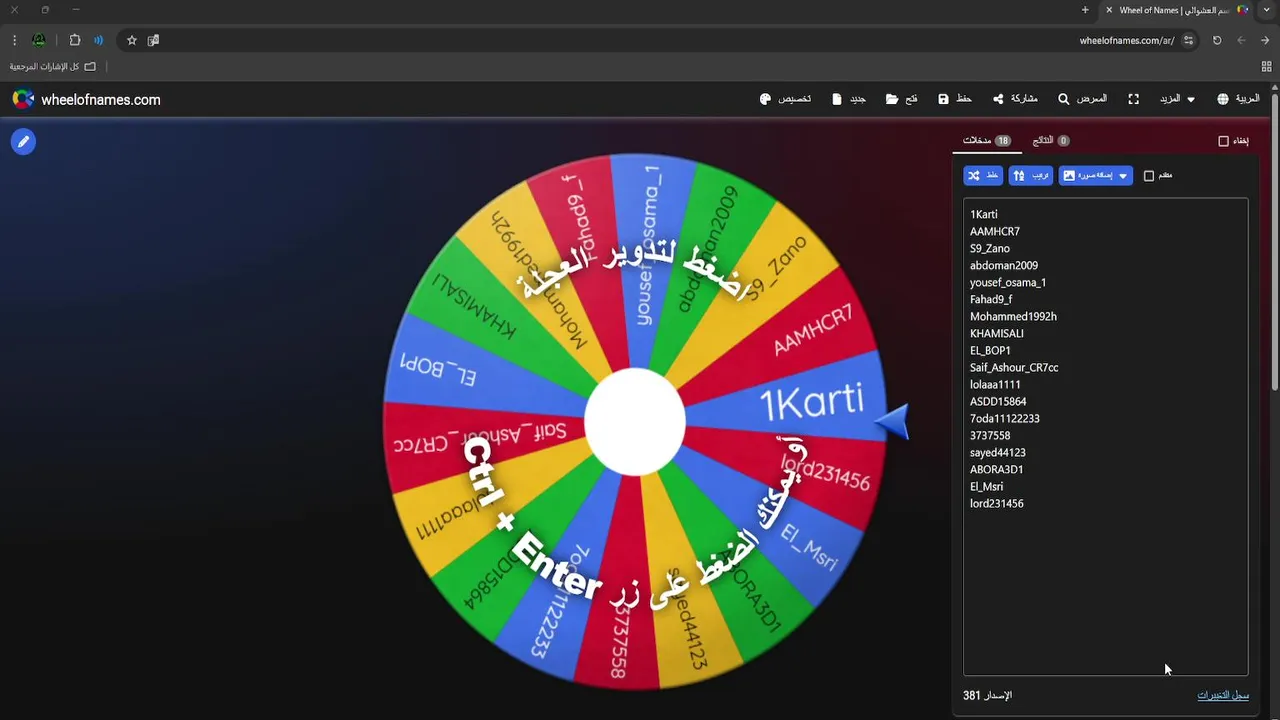Click the white center of the wheel to spin
The width and height of the screenshot is (1280, 720).
click(634, 422)
